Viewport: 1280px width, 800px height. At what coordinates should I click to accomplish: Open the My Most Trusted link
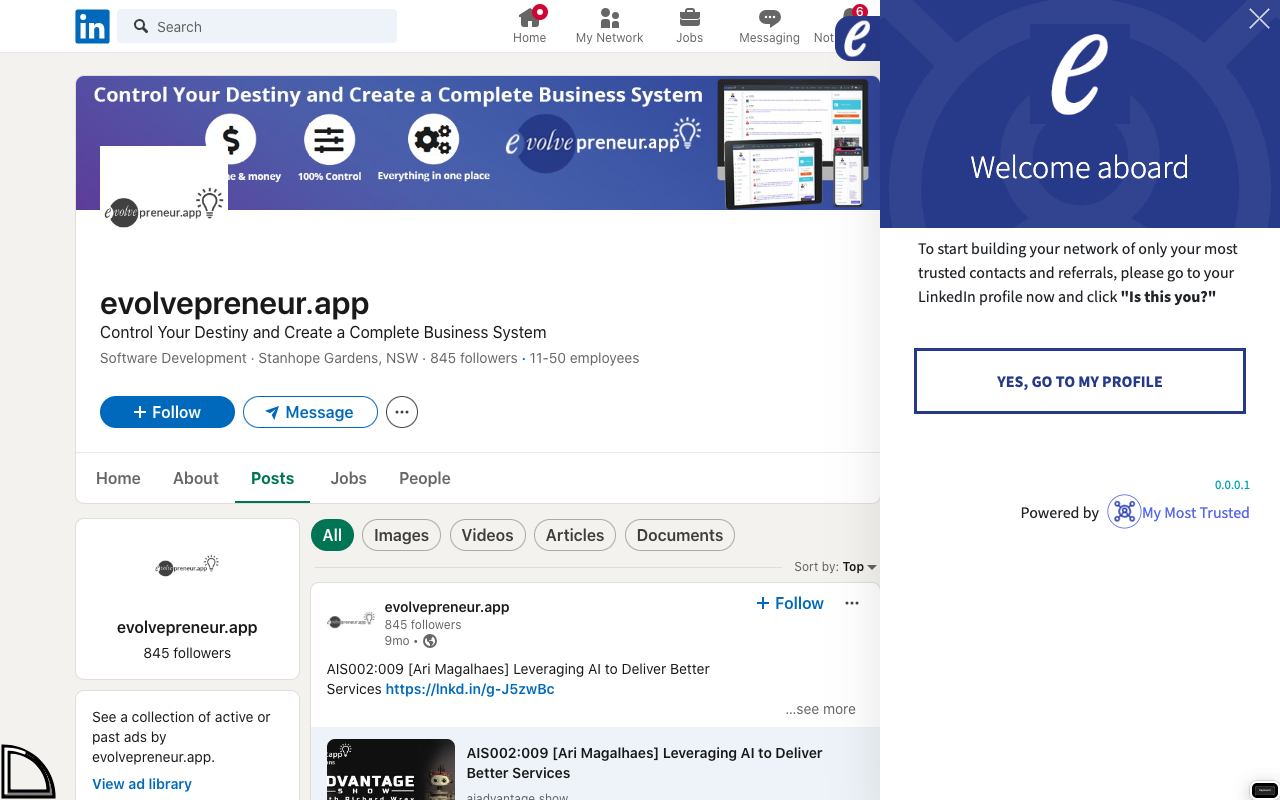click(x=1196, y=512)
